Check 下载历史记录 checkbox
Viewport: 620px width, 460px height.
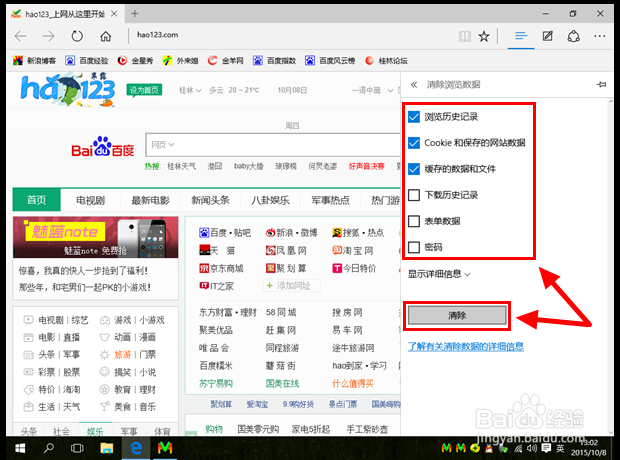coord(414,195)
